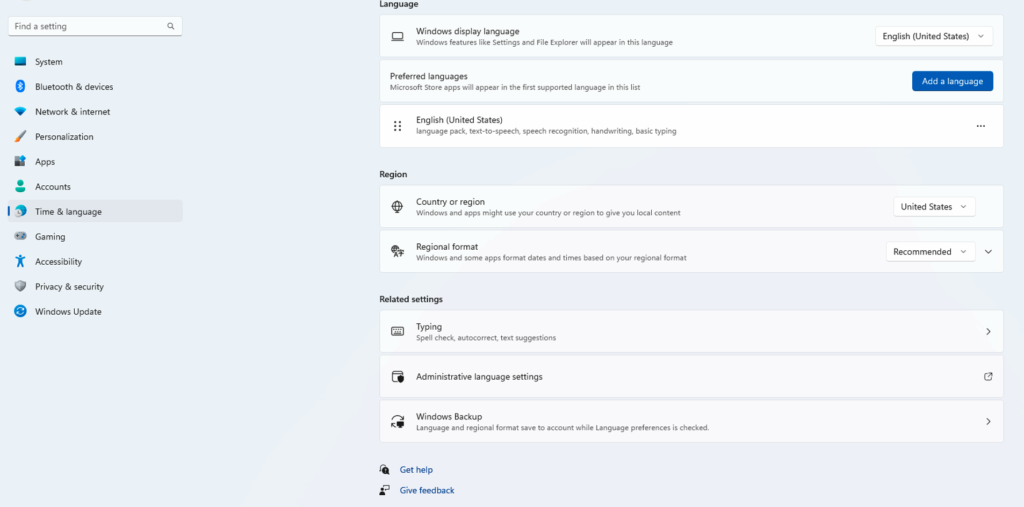
Task: Open Accessibility from the sidebar label
Action: [59, 261]
